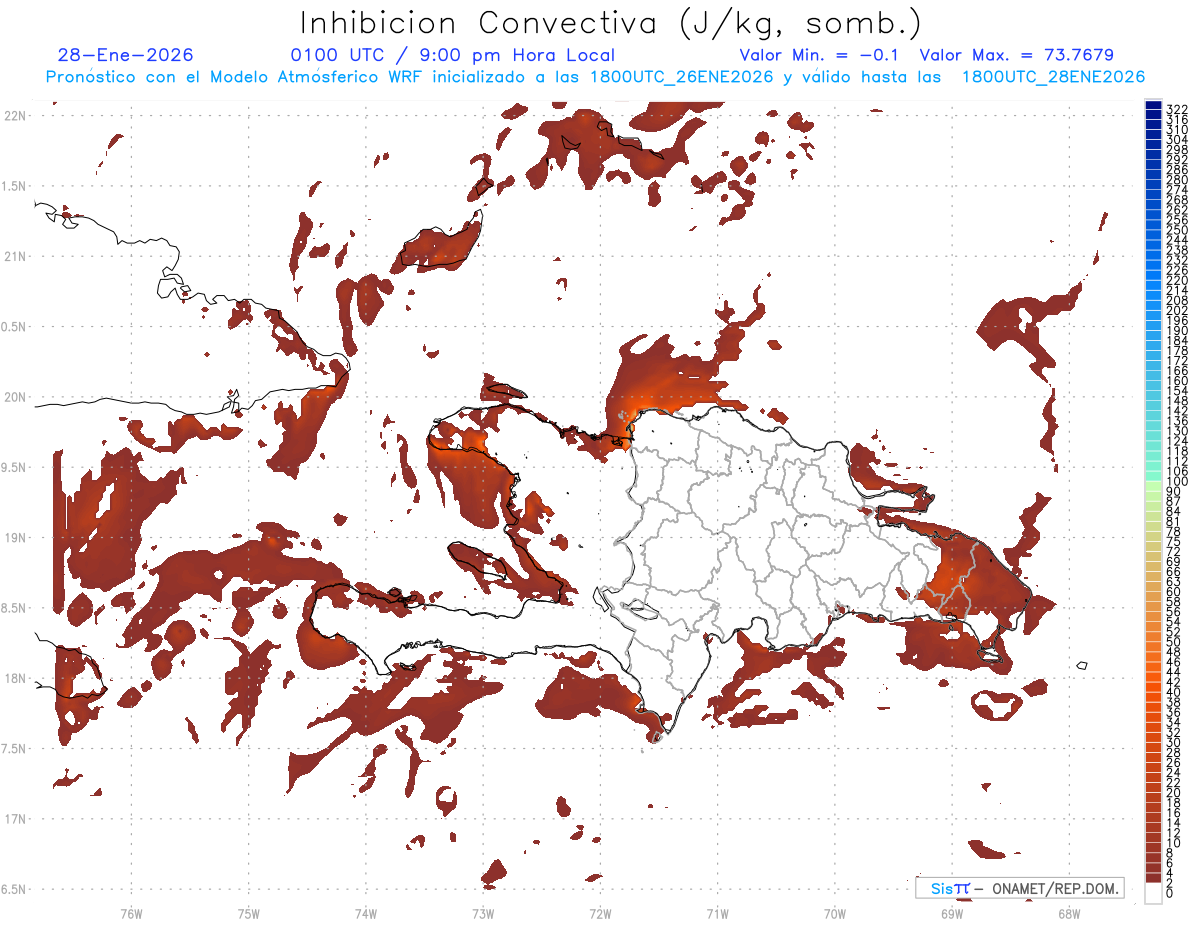1200x927 pixels.
Task: Click the '74W' longitude label
Action: tap(365, 913)
